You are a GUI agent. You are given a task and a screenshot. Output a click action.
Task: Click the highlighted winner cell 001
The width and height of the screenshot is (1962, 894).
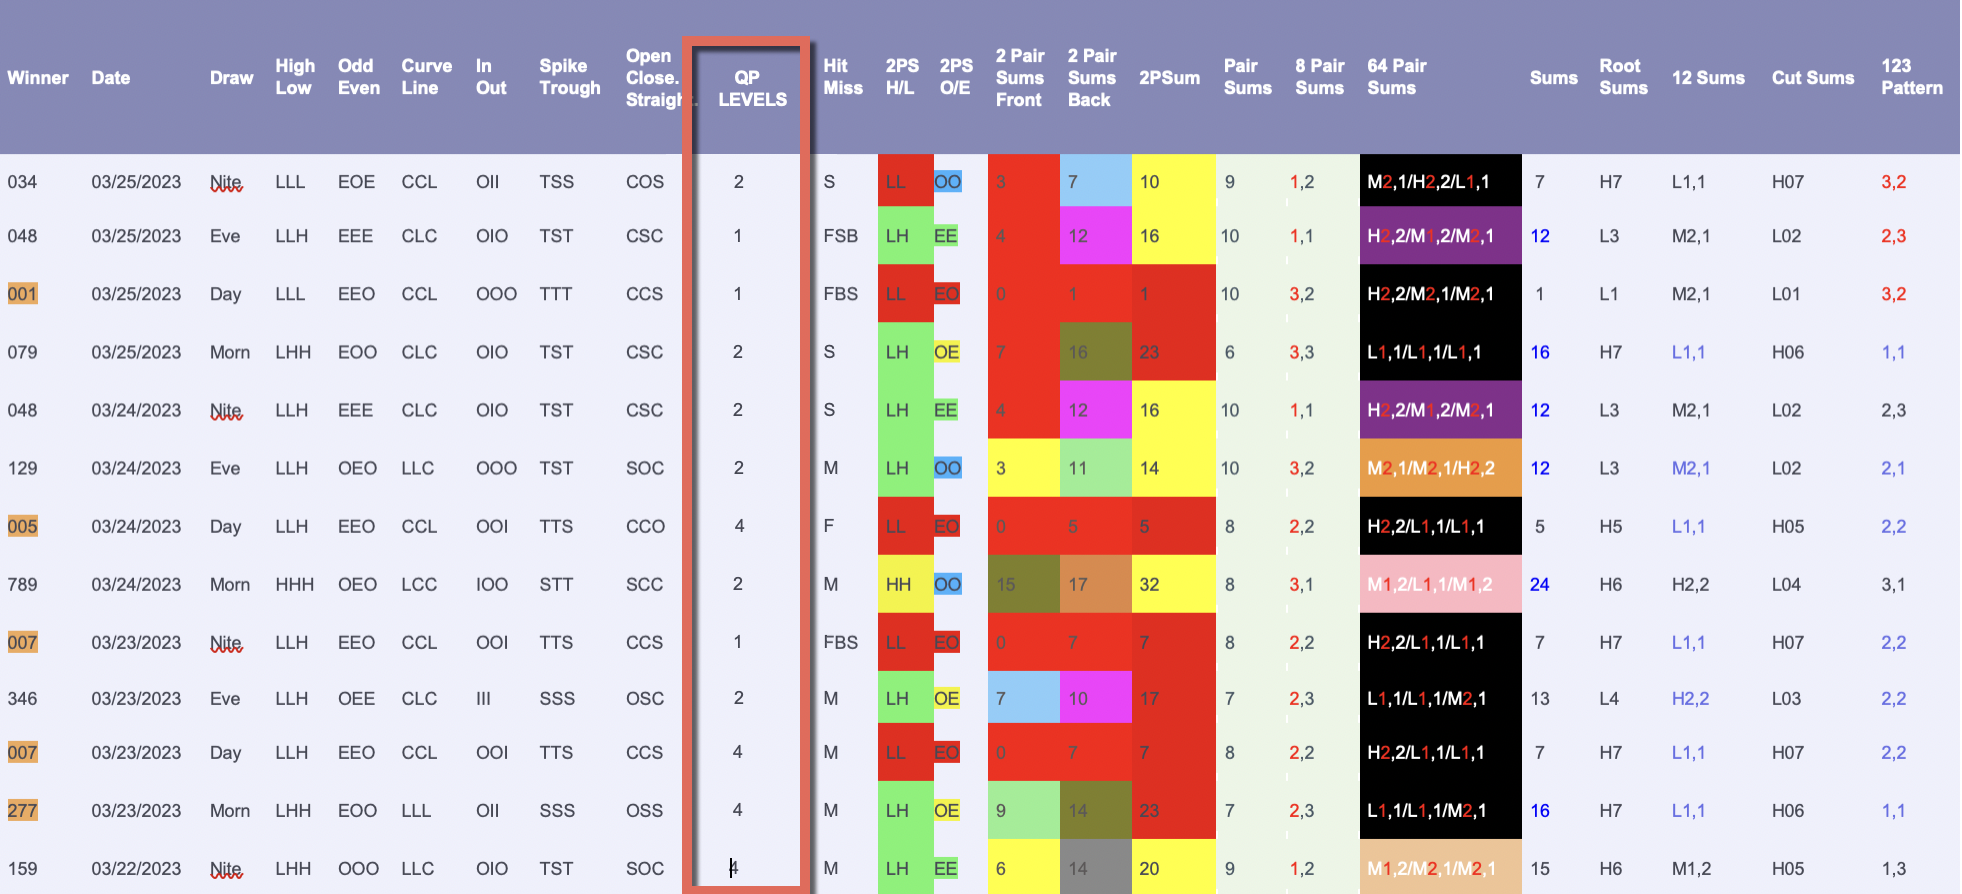click(22, 294)
